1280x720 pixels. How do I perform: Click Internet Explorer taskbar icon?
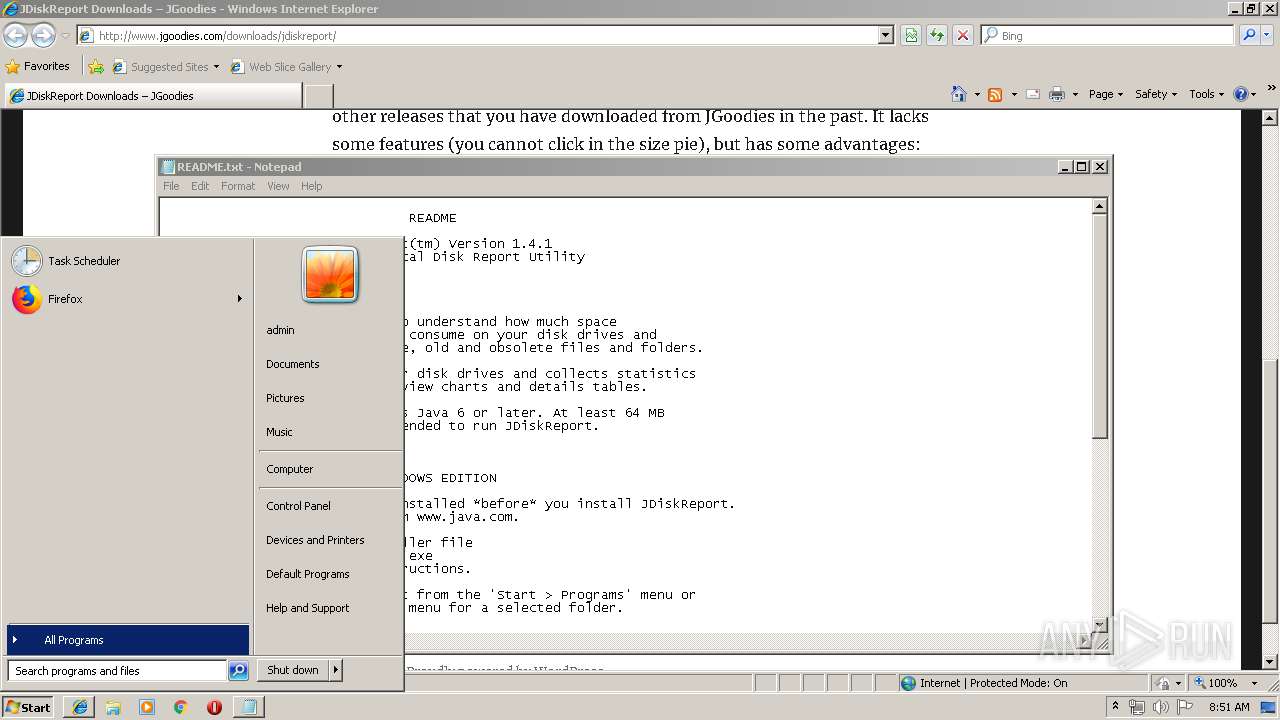click(80, 707)
